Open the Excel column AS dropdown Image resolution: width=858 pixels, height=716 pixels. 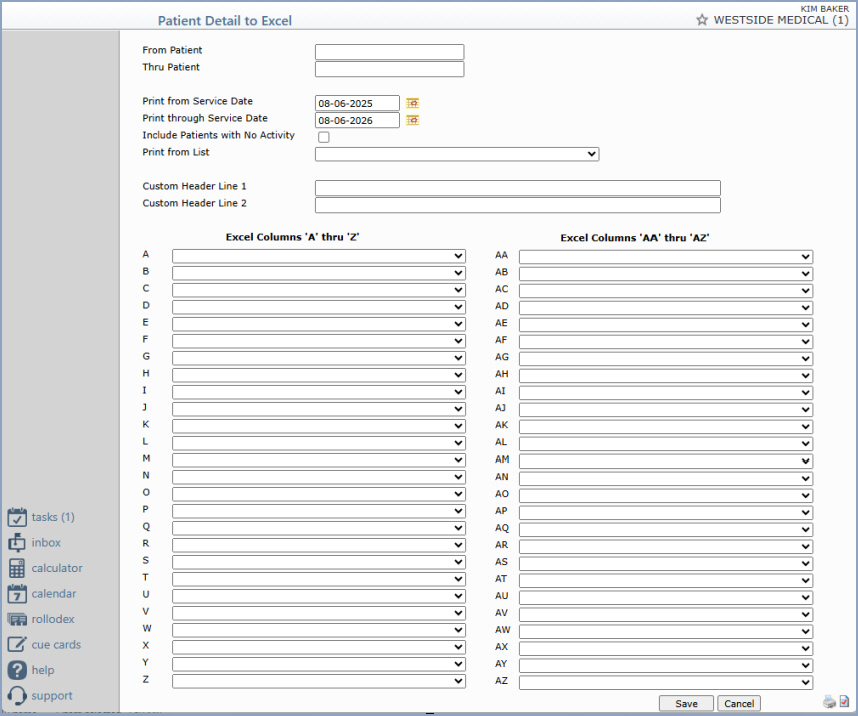666,563
